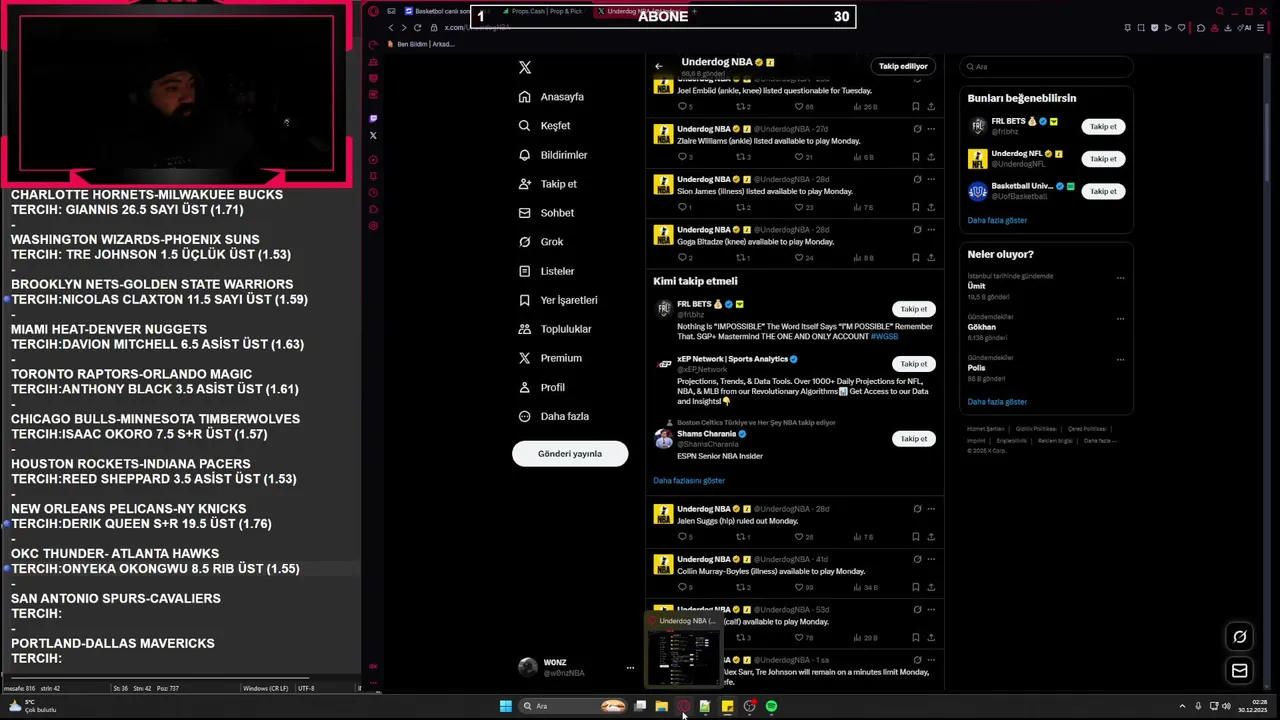Share the Jalen Suggs post
The image size is (1280, 720).
(x=931, y=537)
